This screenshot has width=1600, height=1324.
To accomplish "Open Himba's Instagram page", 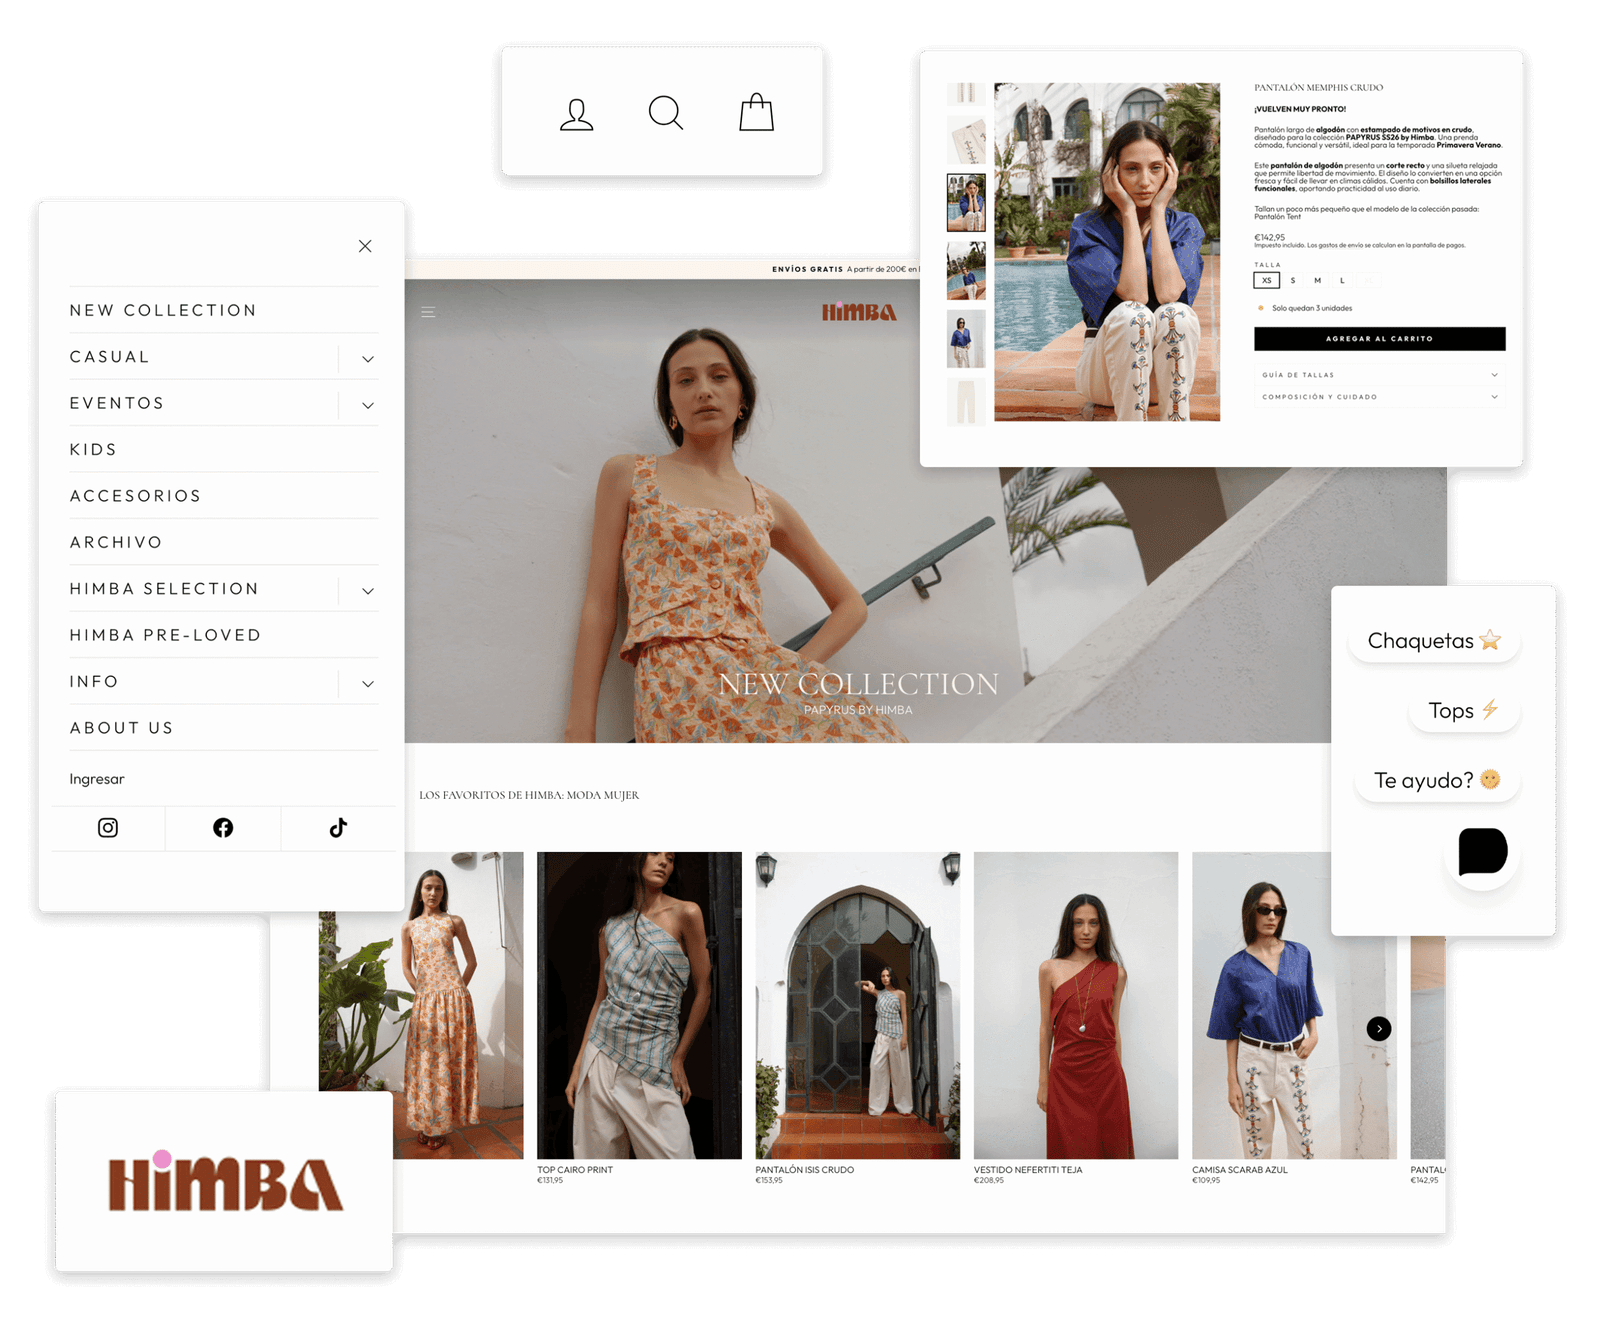I will pos(108,828).
